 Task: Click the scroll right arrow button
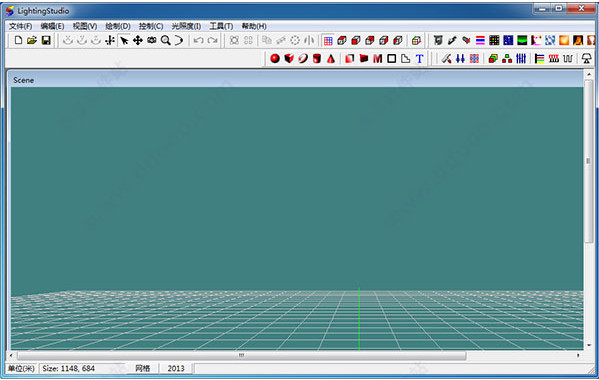(578, 356)
